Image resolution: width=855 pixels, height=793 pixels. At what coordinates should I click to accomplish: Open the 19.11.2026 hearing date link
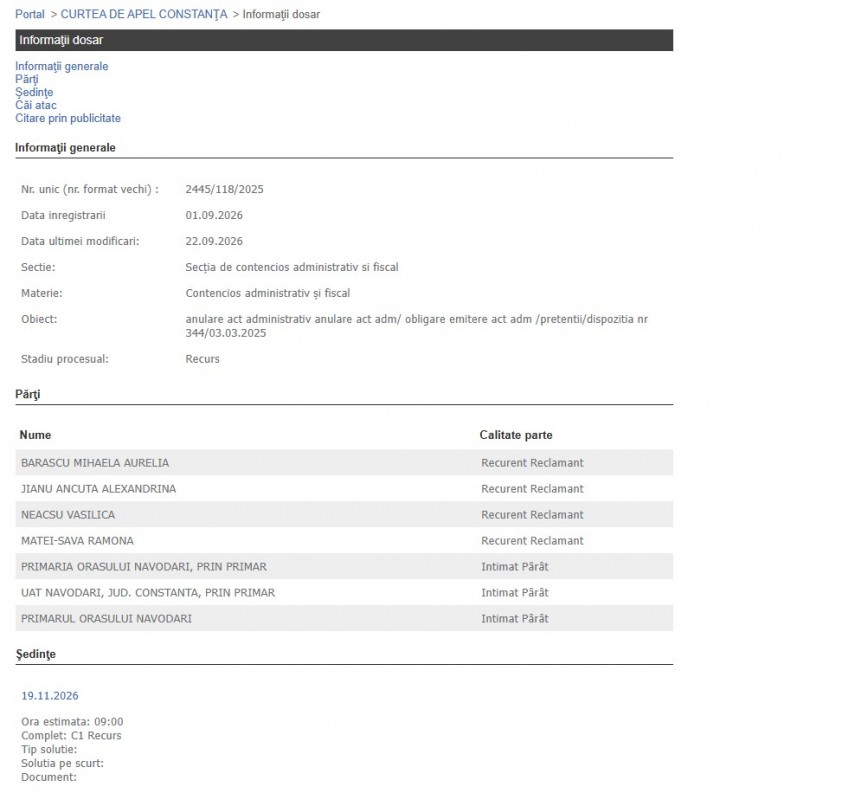[50, 696]
